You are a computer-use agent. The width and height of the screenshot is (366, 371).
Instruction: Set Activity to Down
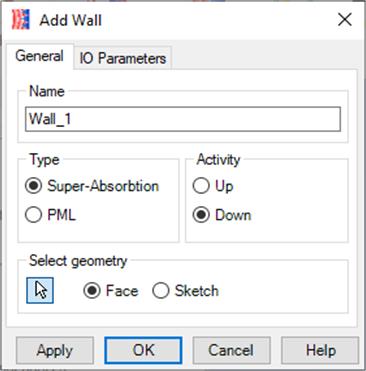coord(222,215)
